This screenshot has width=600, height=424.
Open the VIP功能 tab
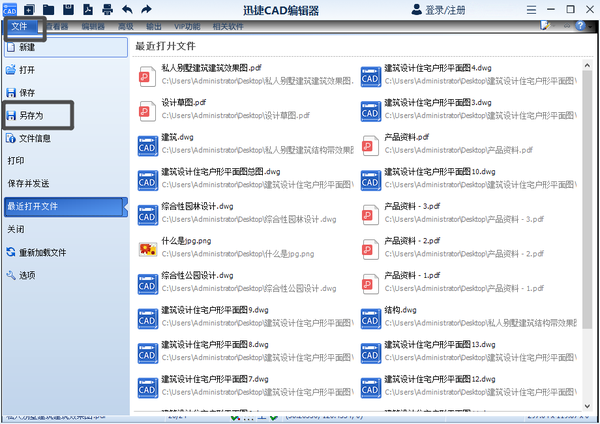pyautogui.click(x=187, y=26)
